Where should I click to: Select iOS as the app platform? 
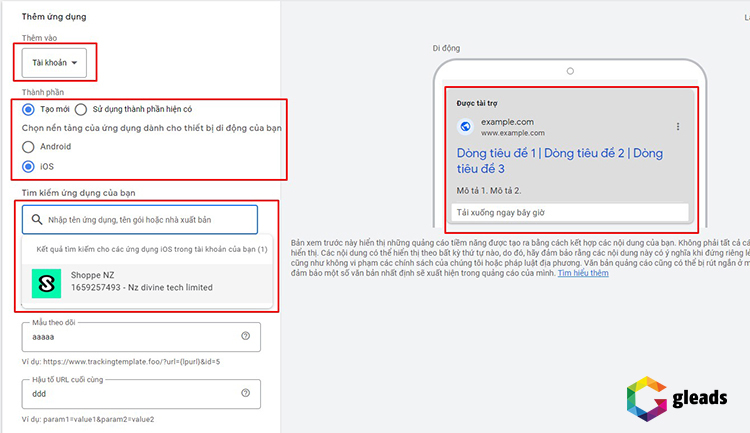[x=29, y=166]
